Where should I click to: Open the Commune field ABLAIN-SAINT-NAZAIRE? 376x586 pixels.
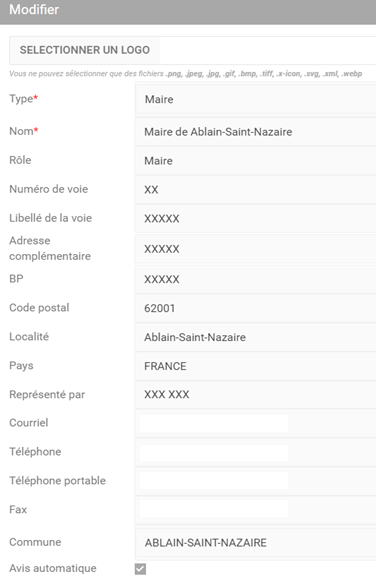(256, 543)
